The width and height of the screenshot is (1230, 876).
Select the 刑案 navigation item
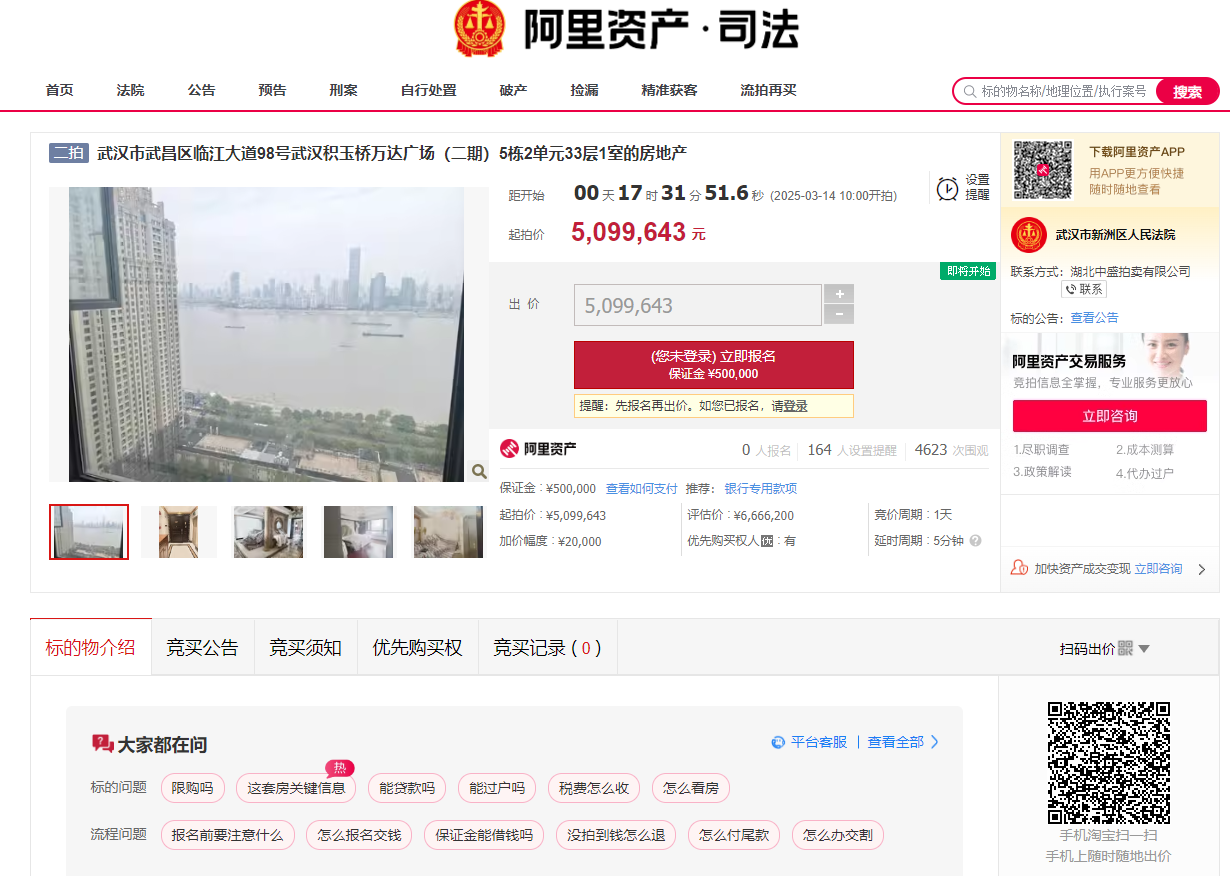coord(344,90)
